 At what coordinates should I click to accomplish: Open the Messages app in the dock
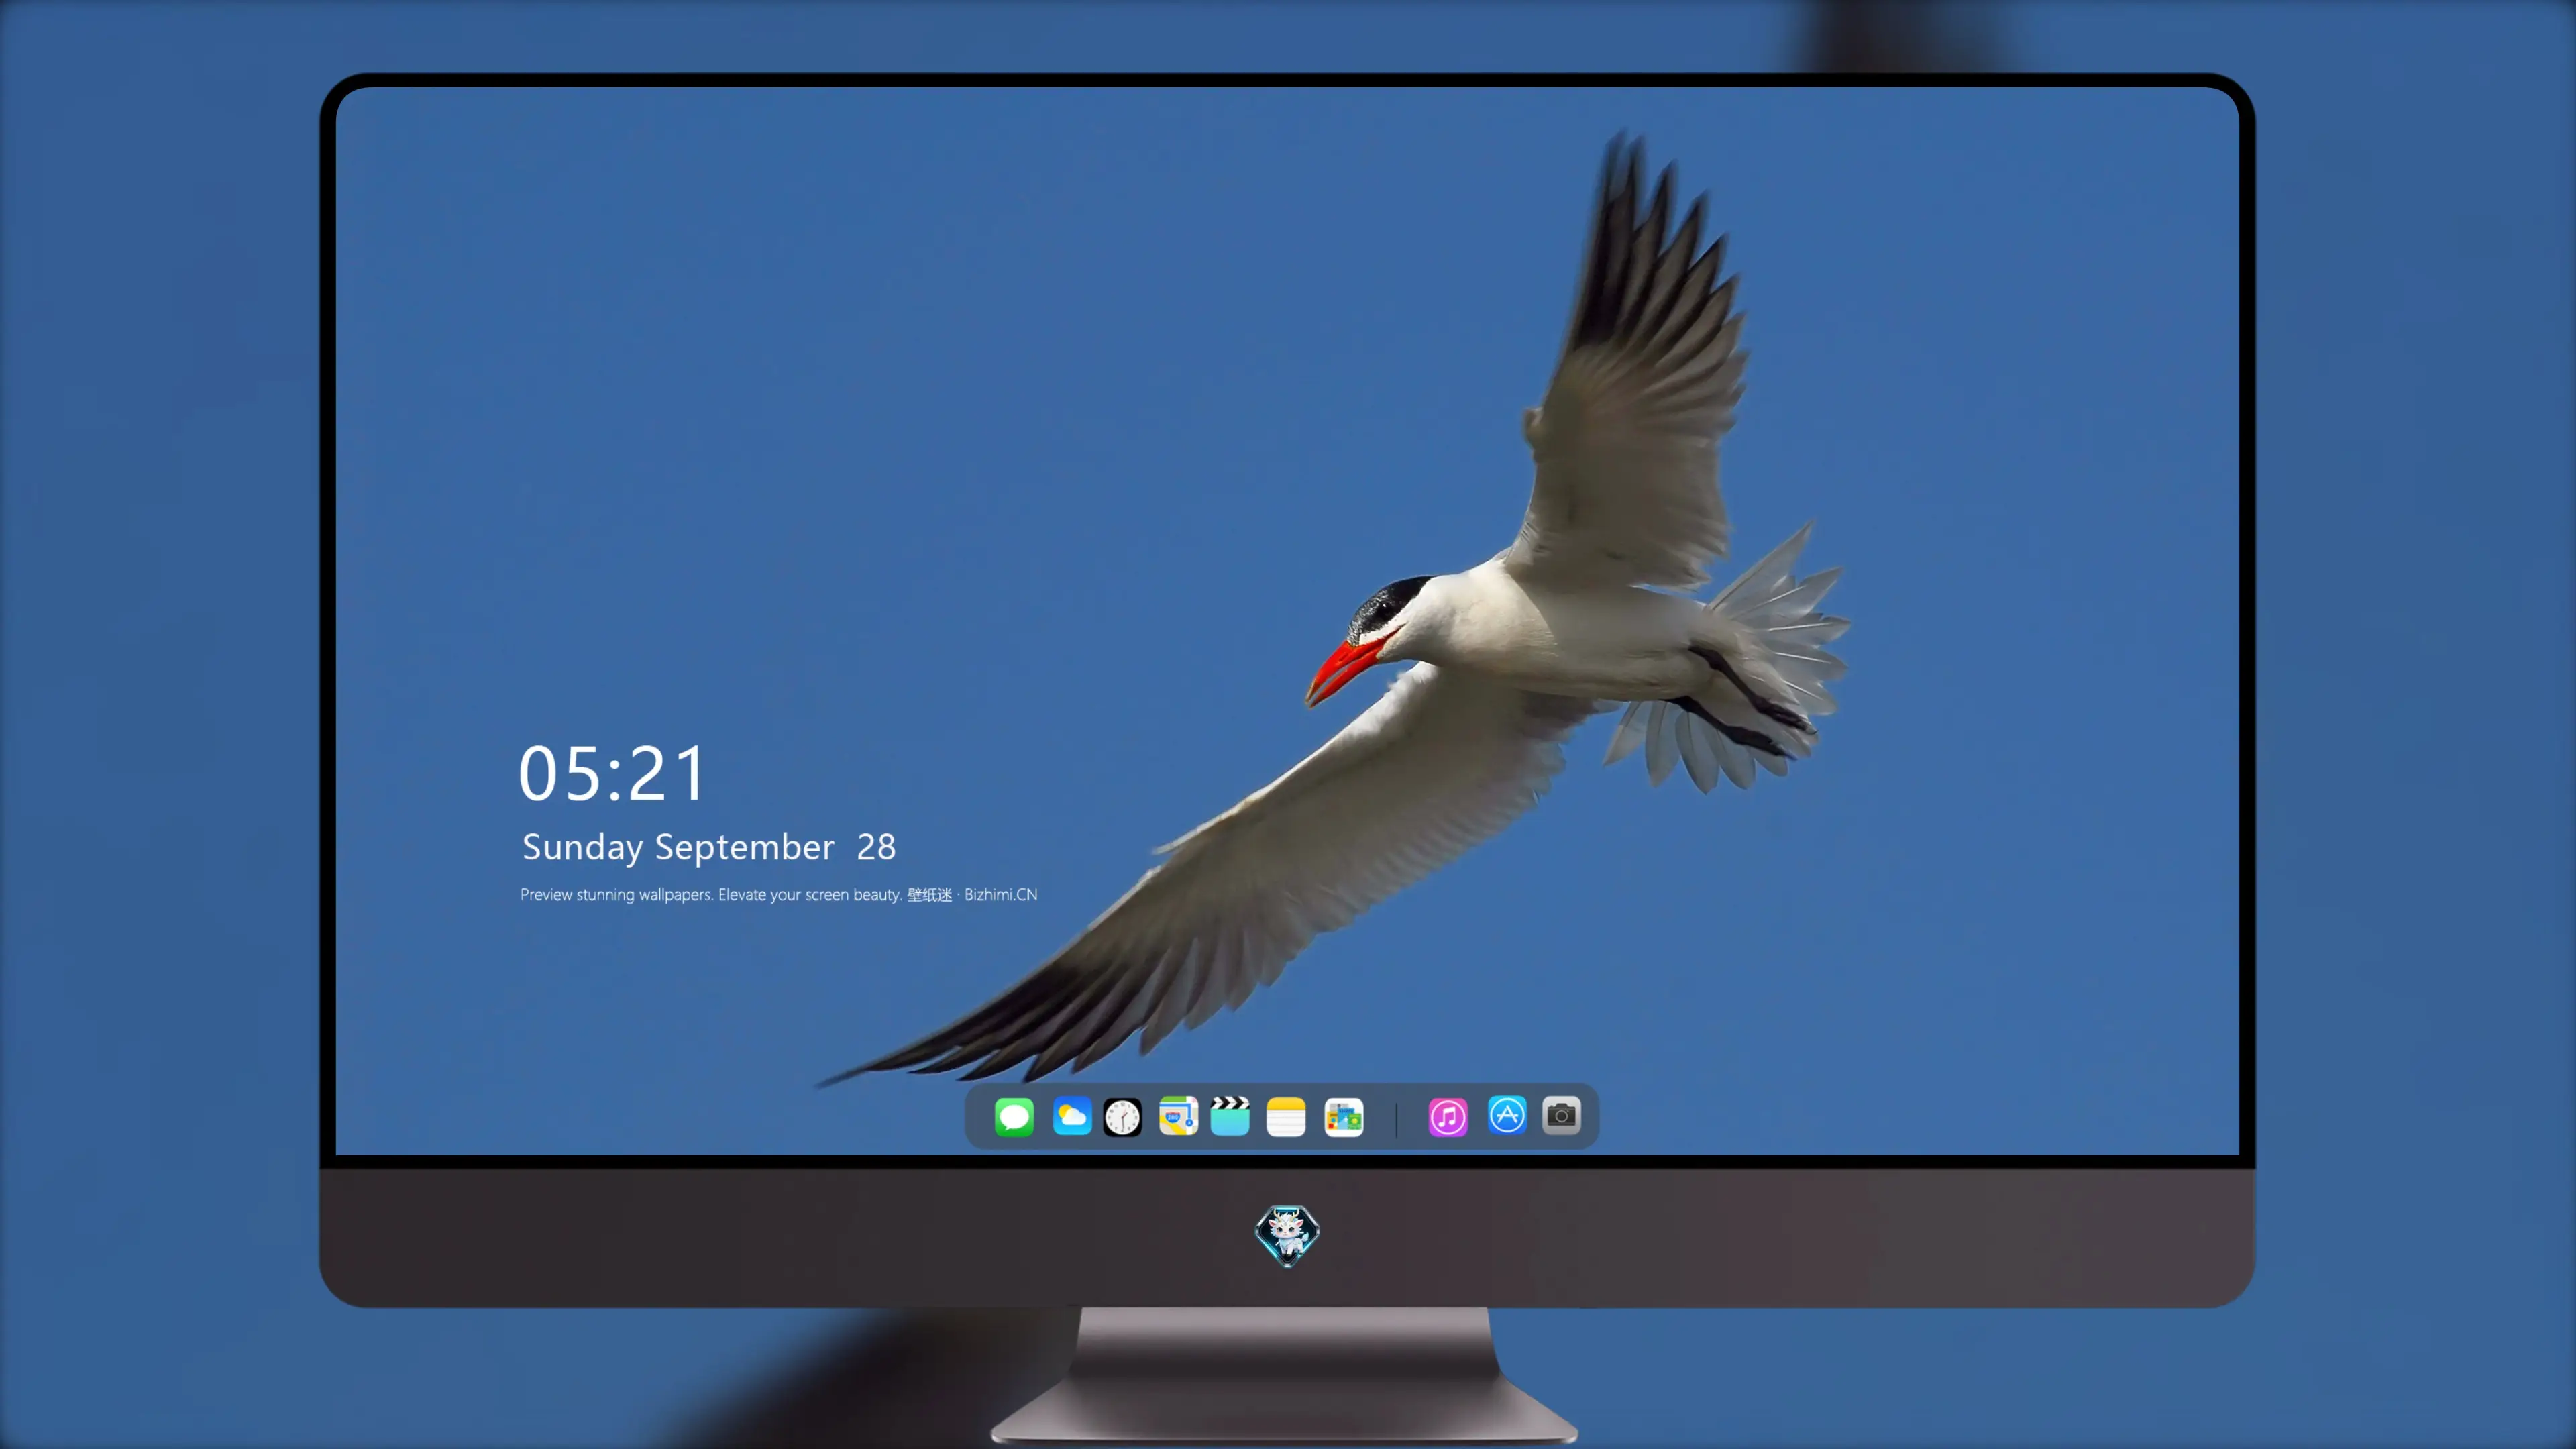[x=1014, y=1116]
